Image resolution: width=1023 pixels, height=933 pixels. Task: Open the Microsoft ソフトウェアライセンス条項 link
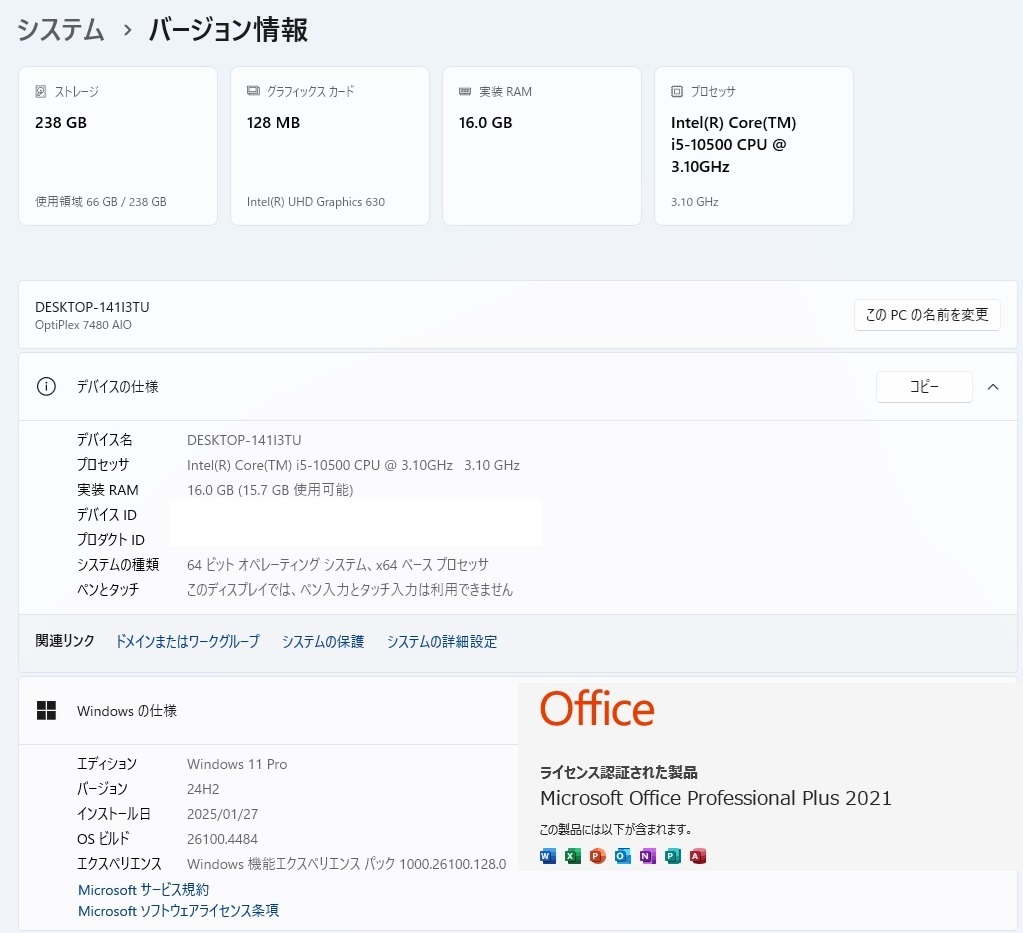[x=178, y=911]
